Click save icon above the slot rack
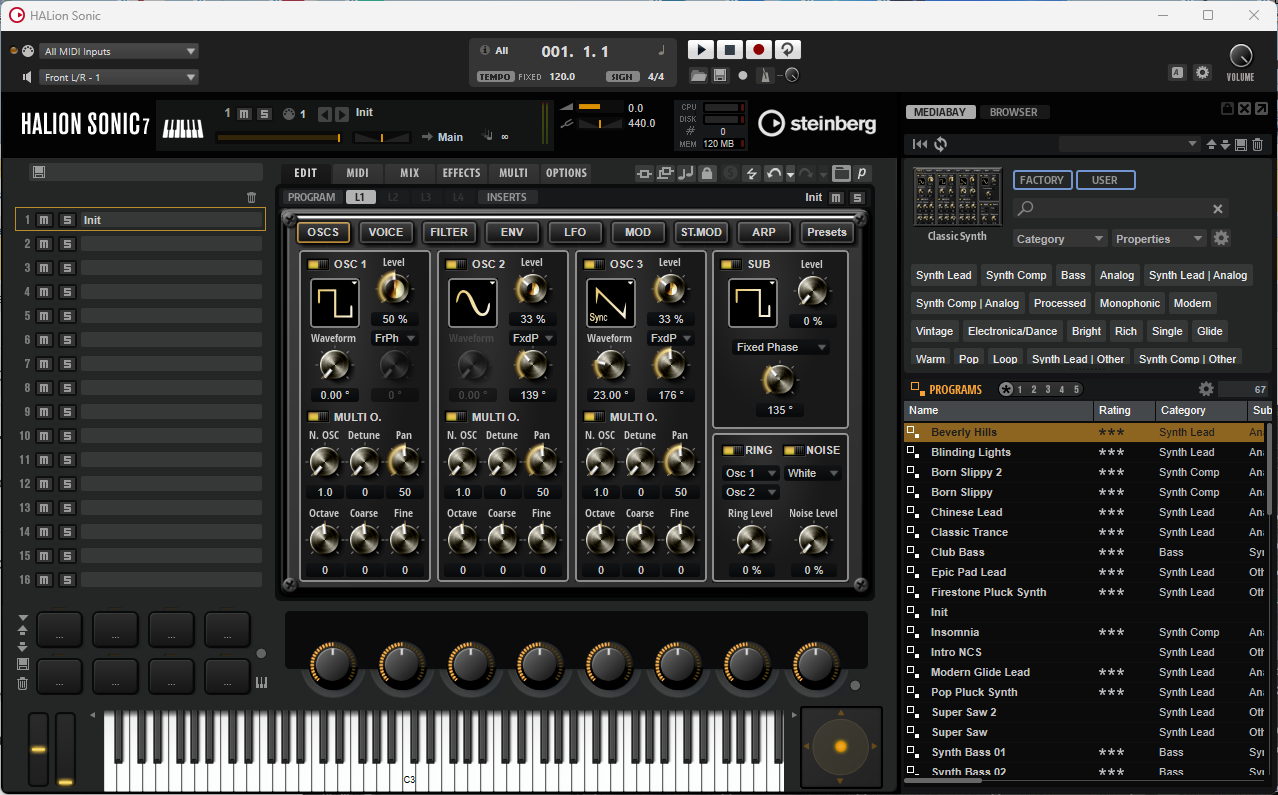 click(x=38, y=172)
